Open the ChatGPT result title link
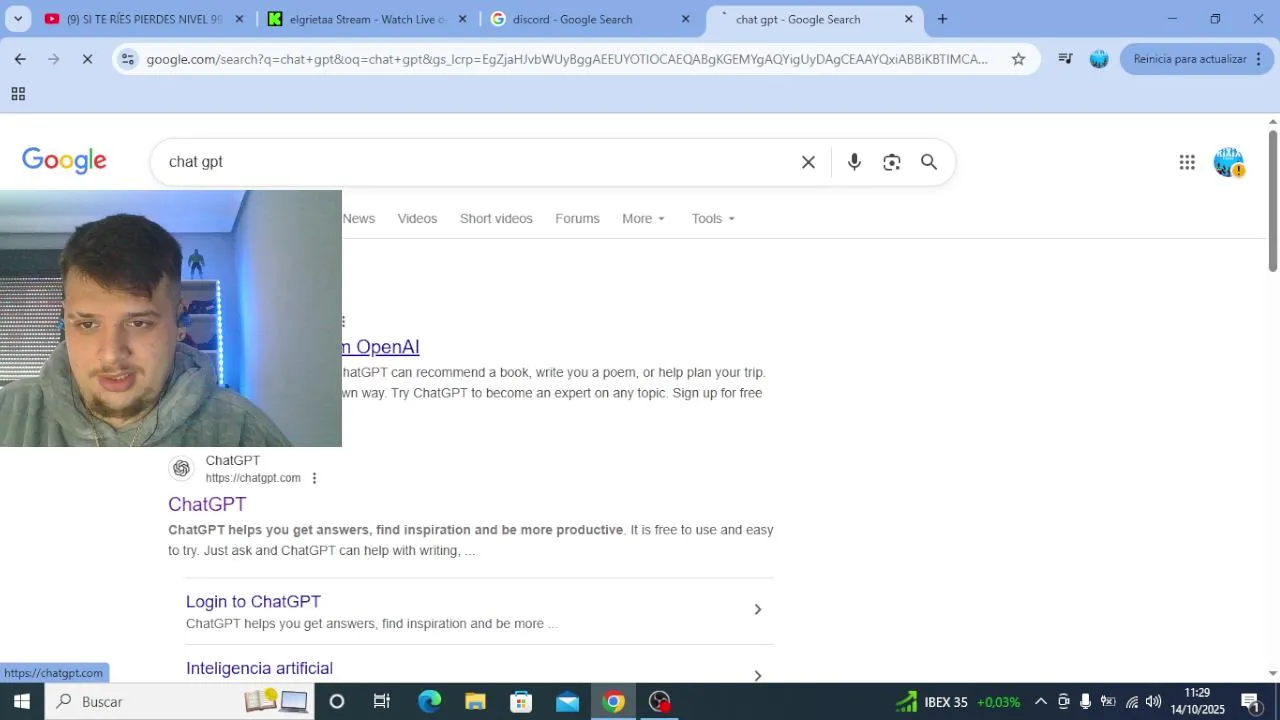Viewport: 1280px width, 720px height. 207,504
